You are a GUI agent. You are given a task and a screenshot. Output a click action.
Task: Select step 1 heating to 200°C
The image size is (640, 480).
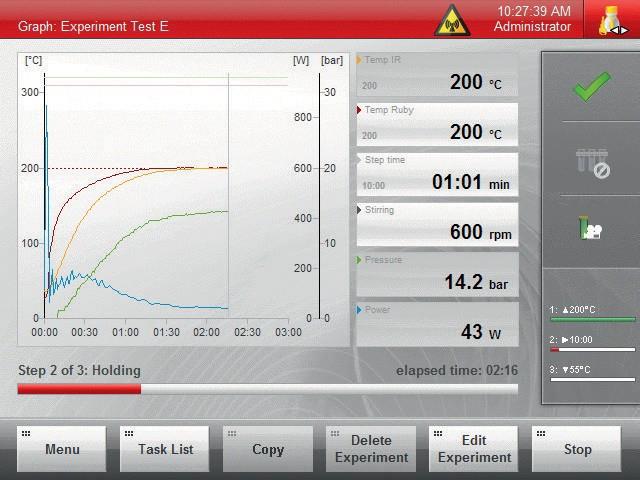[592, 314]
